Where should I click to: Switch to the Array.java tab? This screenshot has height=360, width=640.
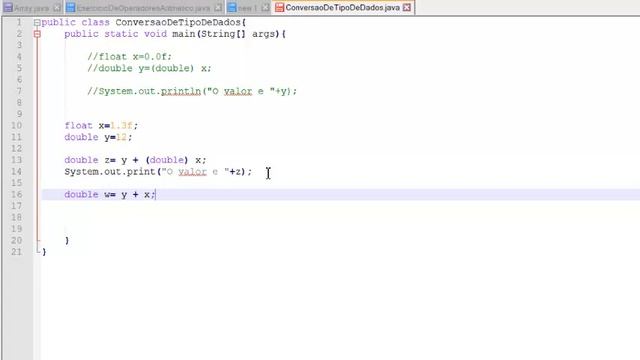pyautogui.click(x=32, y=8)
